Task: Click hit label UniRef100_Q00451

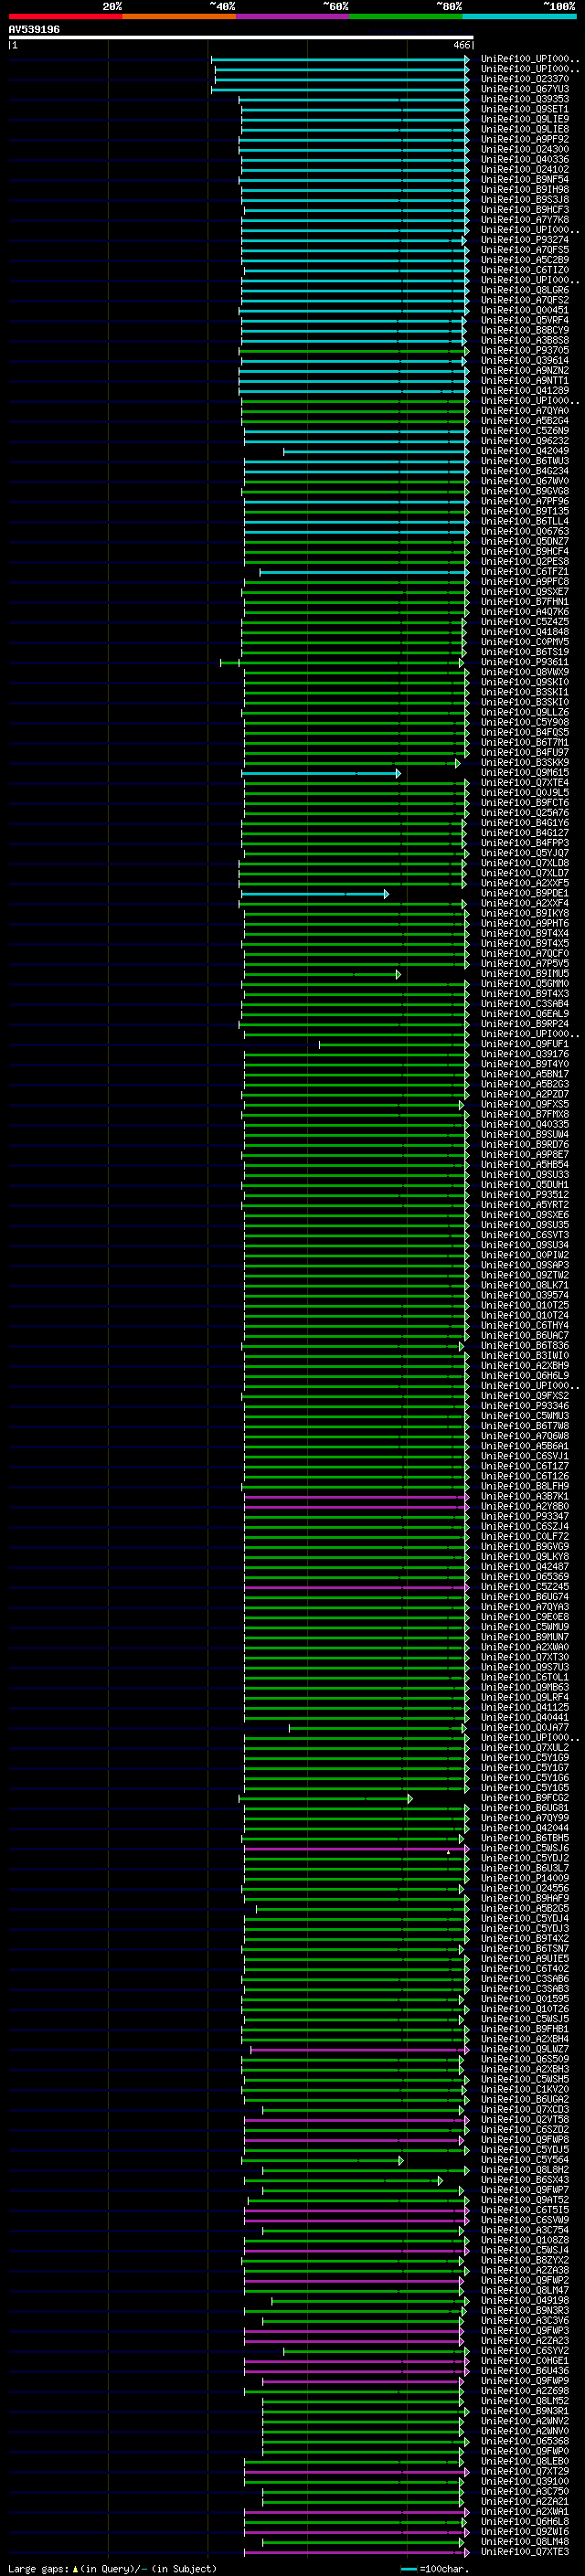Action: [x=524, y=310]
